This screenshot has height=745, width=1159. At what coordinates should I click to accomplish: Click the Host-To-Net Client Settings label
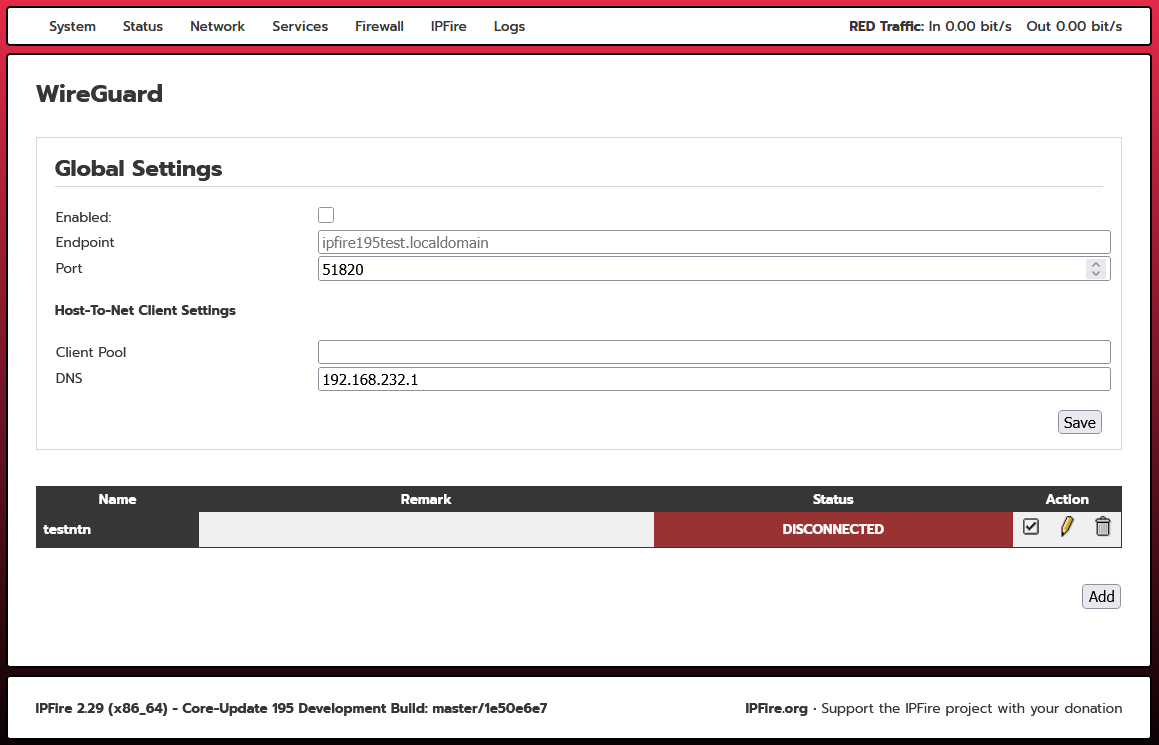tap(145, 310)
